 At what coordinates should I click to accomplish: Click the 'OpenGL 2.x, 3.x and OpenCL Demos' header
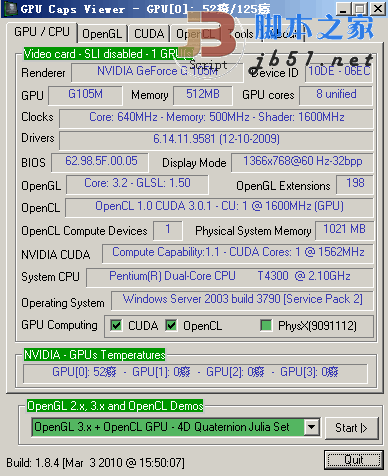coord(115,406)
